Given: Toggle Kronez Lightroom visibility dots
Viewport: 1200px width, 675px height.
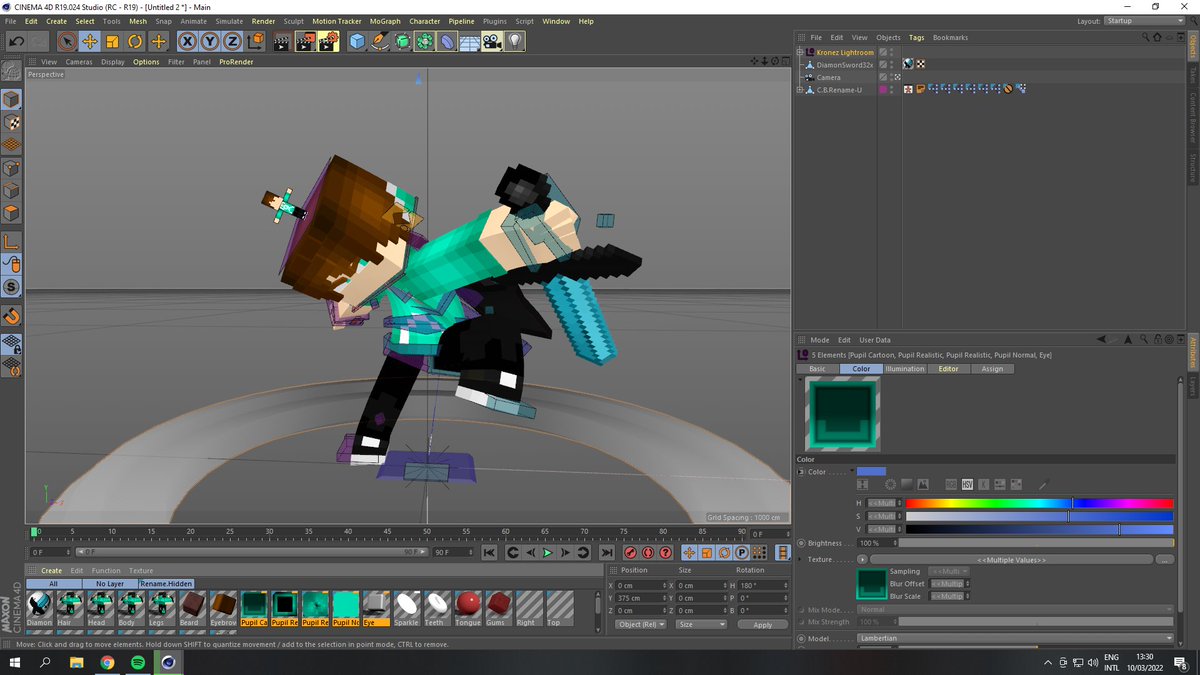Looking at the screenshot, I should pyautogui.click(x=893, y=52).
